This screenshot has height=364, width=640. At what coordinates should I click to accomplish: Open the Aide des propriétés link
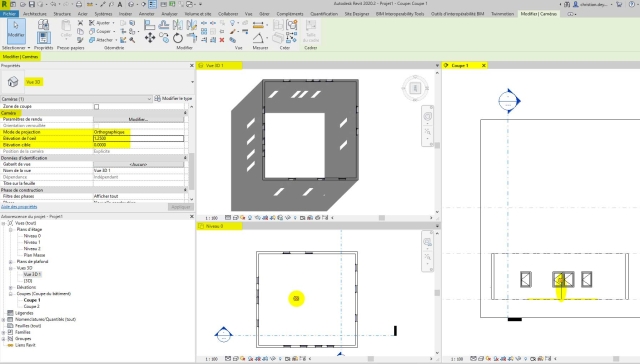[x=19, y=207]
